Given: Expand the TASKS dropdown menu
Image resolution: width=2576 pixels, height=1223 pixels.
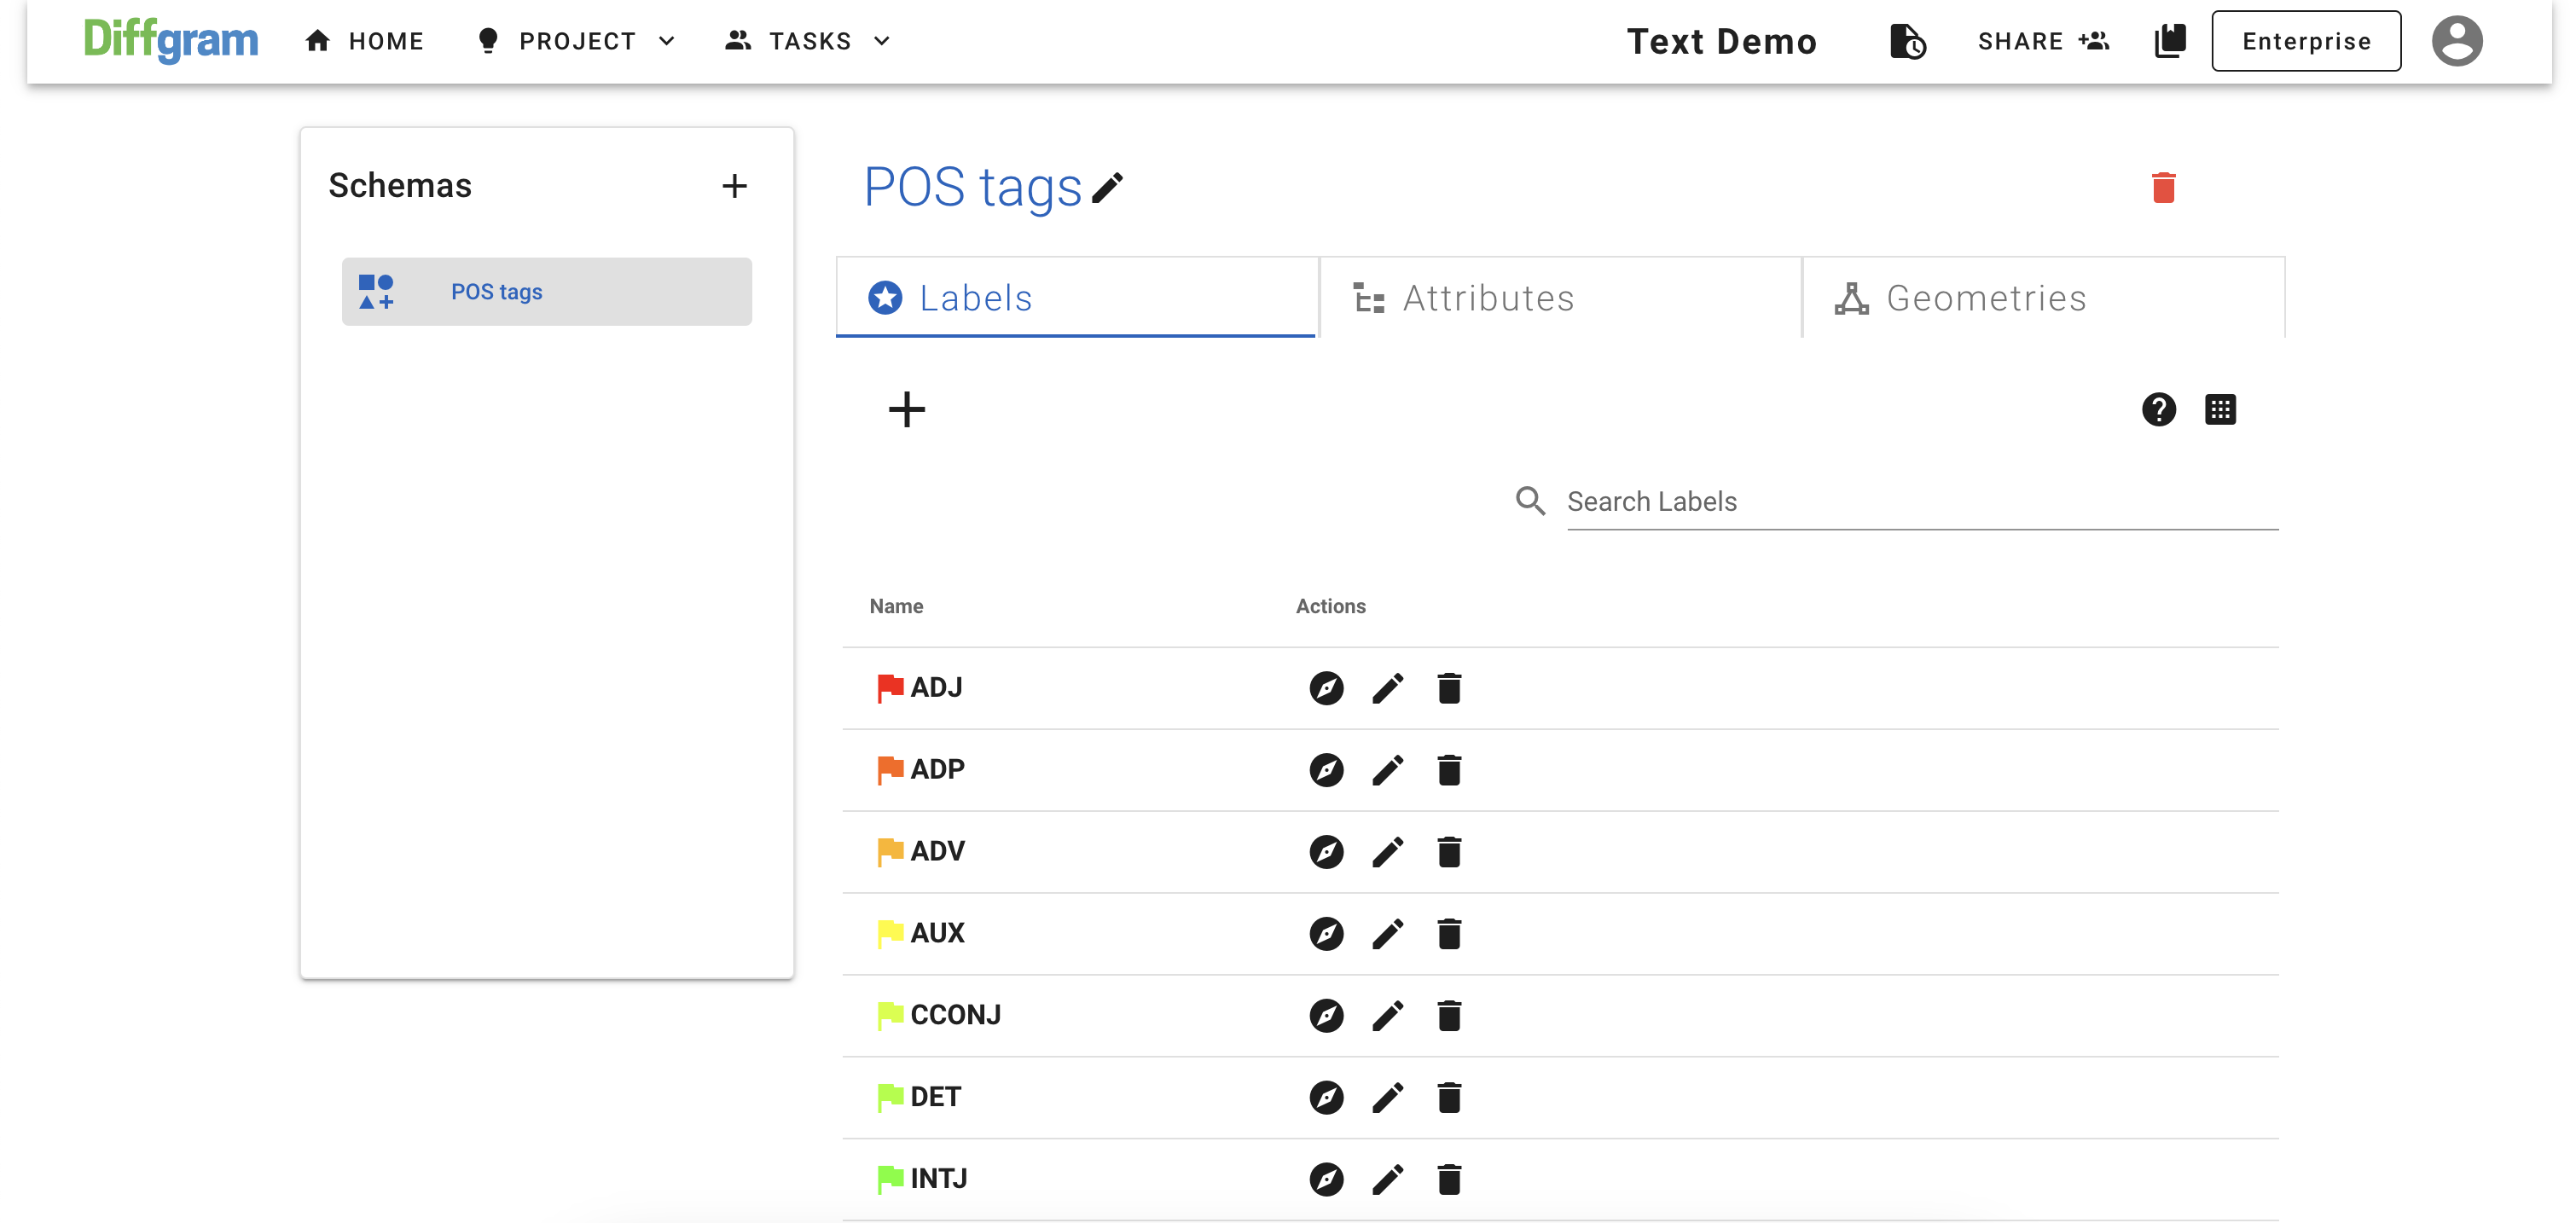Looking at the screenshot, I should tap(808, 41).
